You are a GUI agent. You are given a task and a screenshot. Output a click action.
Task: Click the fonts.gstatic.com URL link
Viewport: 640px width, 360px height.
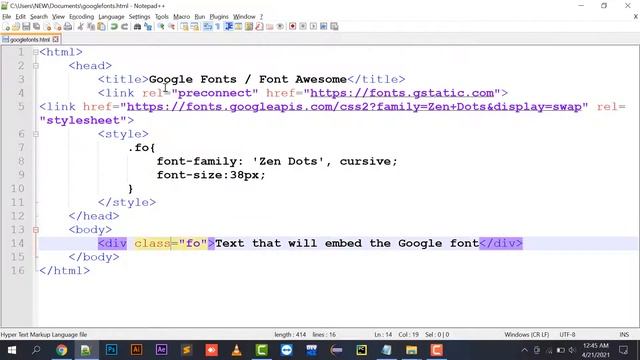(402, 93)
